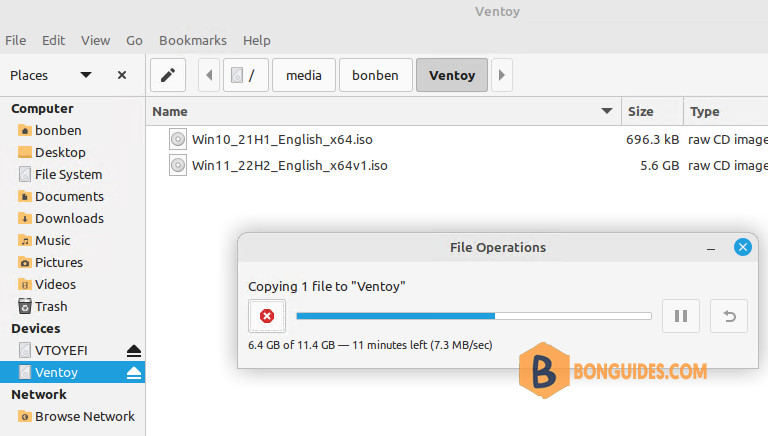Screen dimensions: 768x436
Task: Select the Ventoy path bar button
Action: [x=452, y=75]
